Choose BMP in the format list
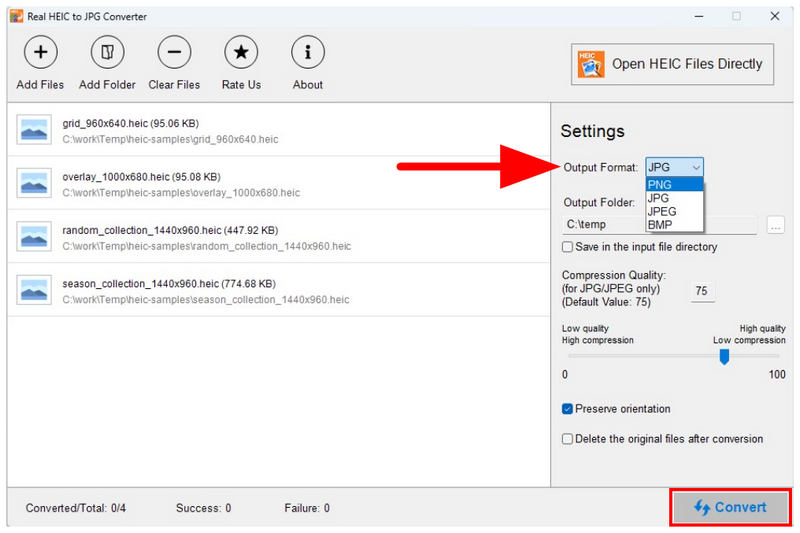 click(x=674, y=224)
